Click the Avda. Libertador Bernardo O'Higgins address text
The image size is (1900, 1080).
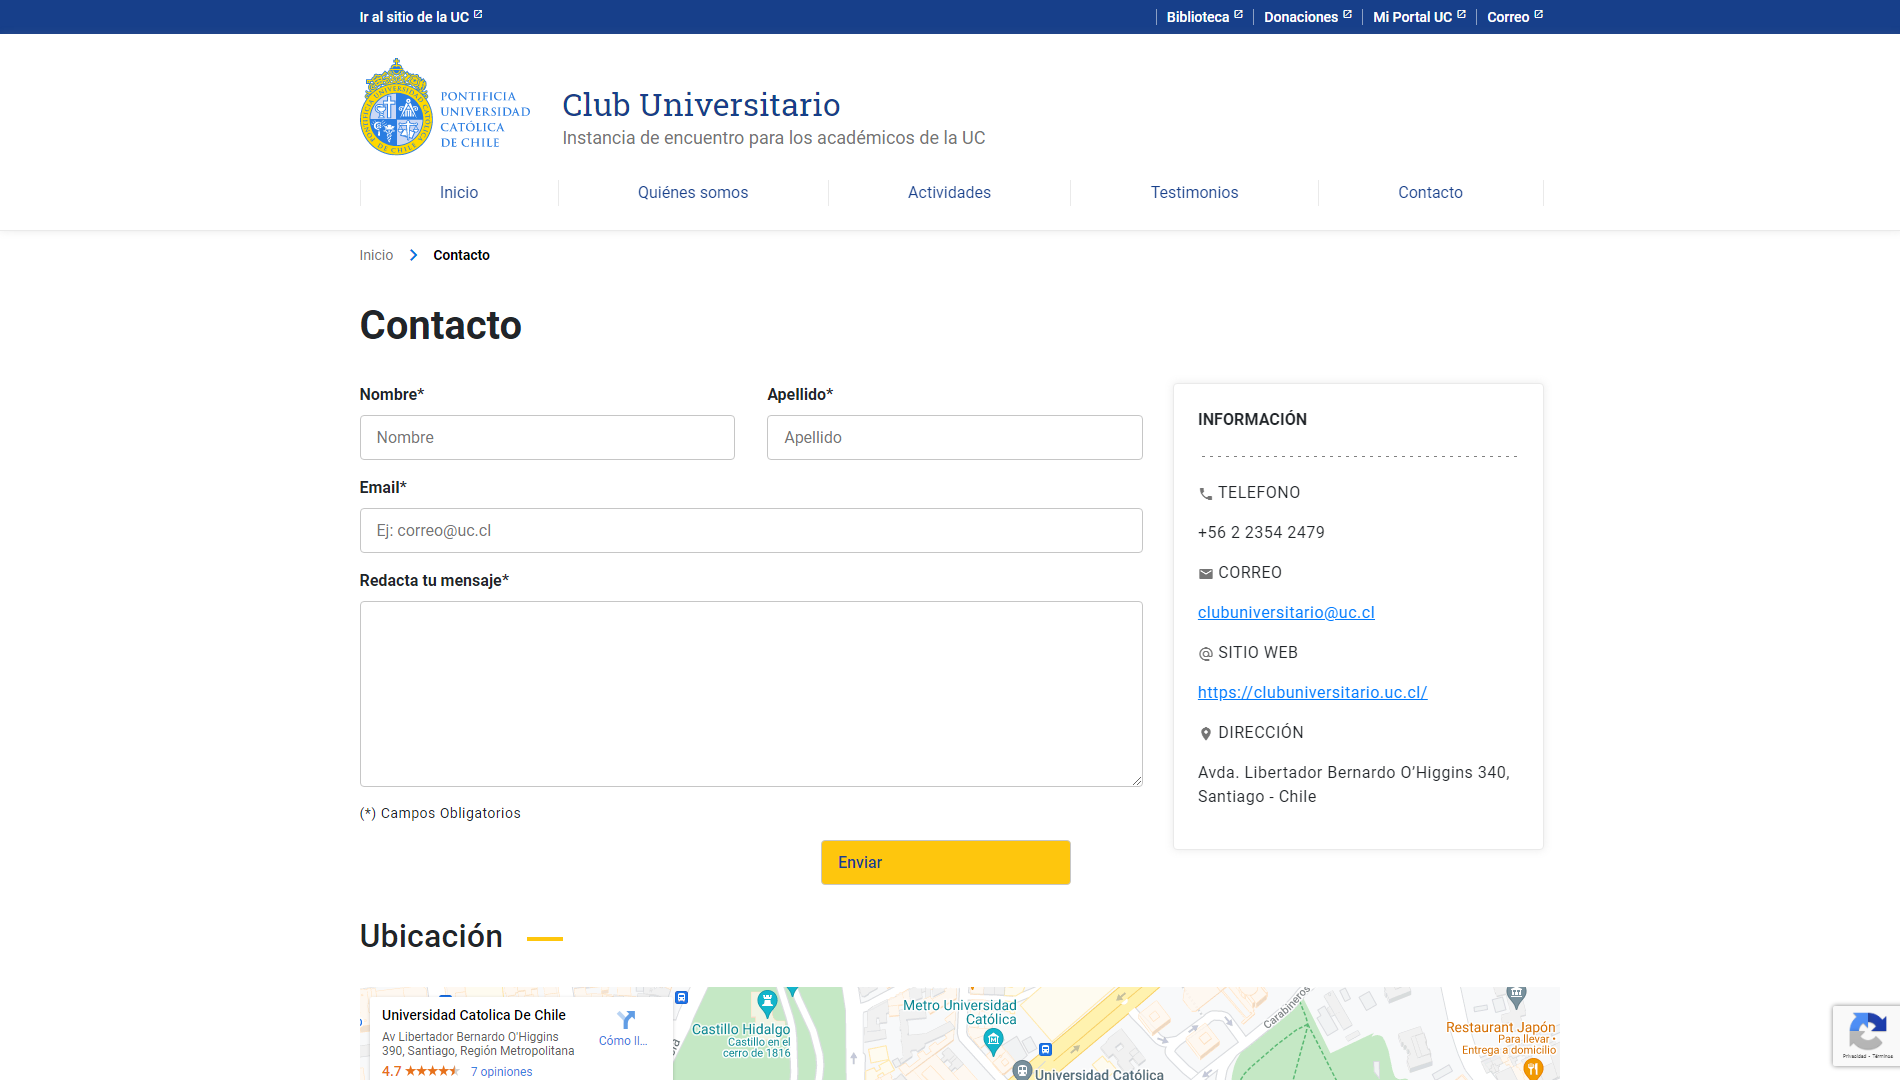coord(1354,784)
